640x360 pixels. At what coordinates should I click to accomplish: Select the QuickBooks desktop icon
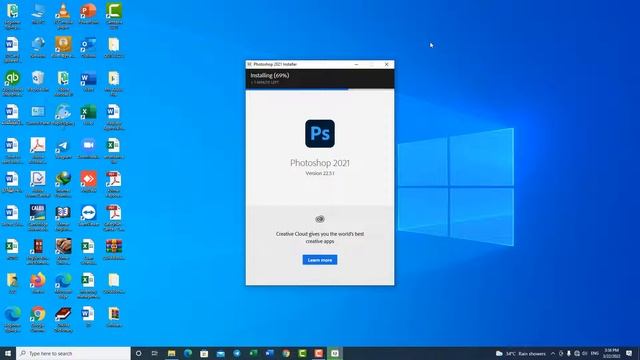pyautogui.click(x=12, y=83)
